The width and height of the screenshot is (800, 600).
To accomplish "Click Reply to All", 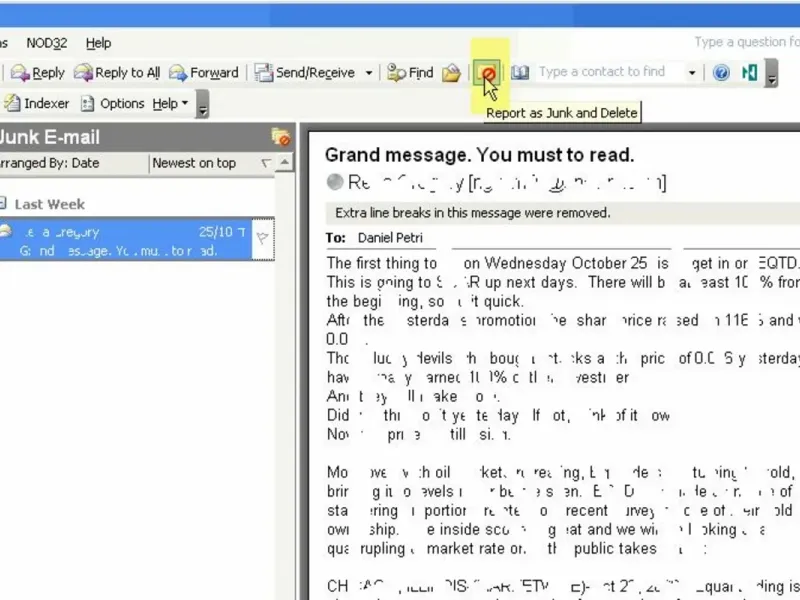I will [x=117, y=73].
